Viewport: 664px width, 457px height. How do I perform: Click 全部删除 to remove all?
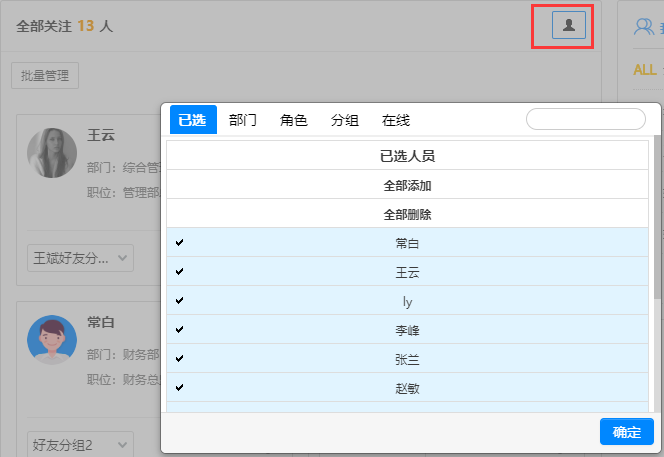(407, 214)
